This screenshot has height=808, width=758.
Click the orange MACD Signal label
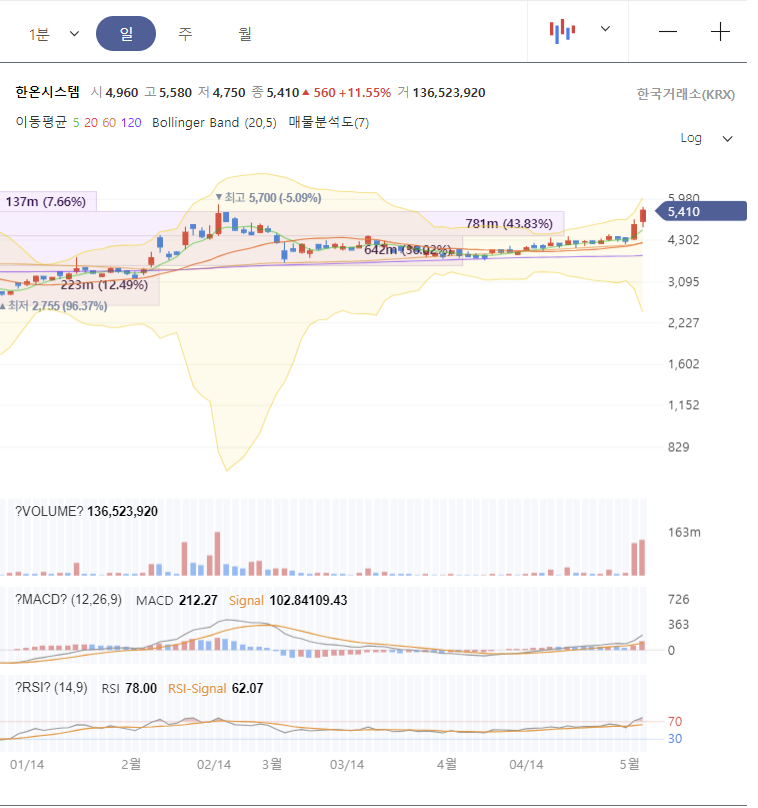pyautogui.click(x=246, y=600)
